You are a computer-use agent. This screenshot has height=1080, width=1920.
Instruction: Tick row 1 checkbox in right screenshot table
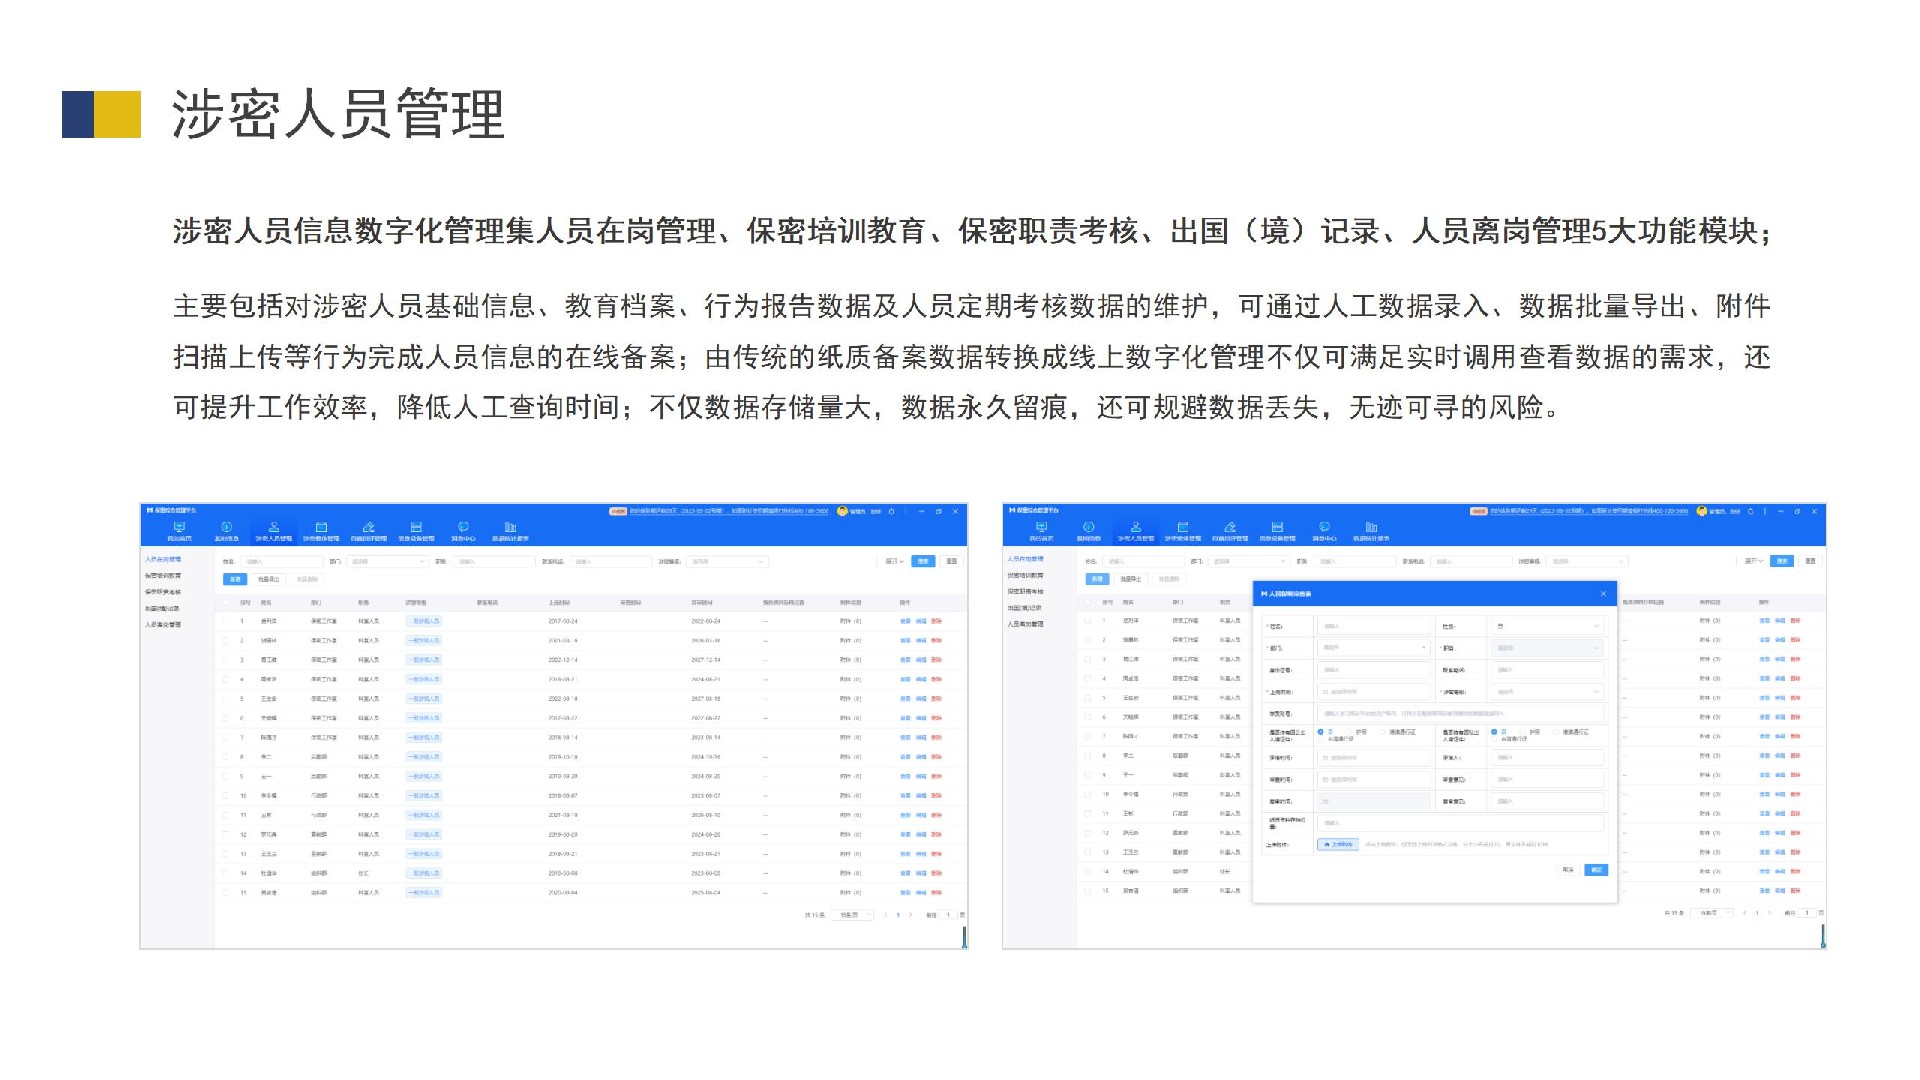click(x=1088, y=620)
